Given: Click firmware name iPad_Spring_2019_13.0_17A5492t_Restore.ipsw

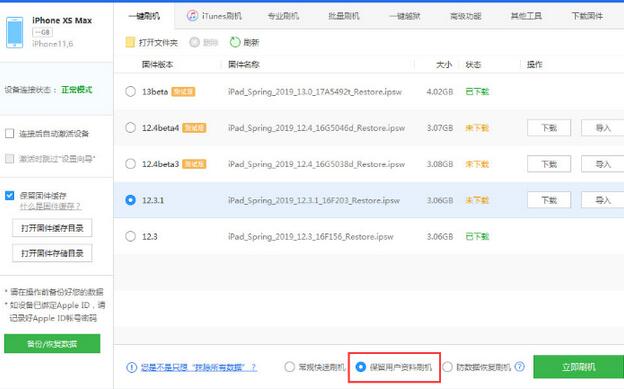Looking at the screenshot, I should (315, 92).
